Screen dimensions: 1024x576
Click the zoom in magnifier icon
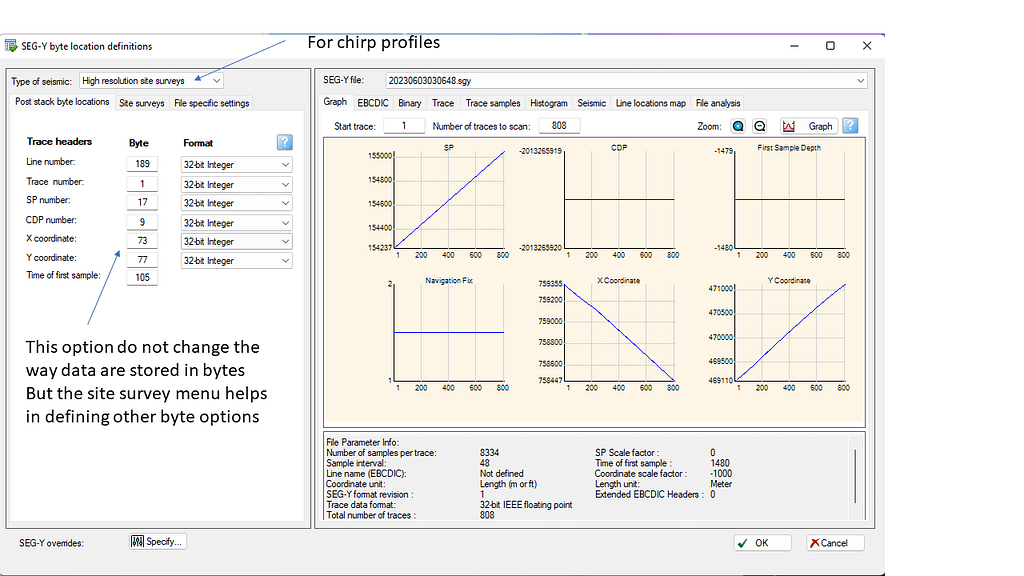[x=738, y=126]
